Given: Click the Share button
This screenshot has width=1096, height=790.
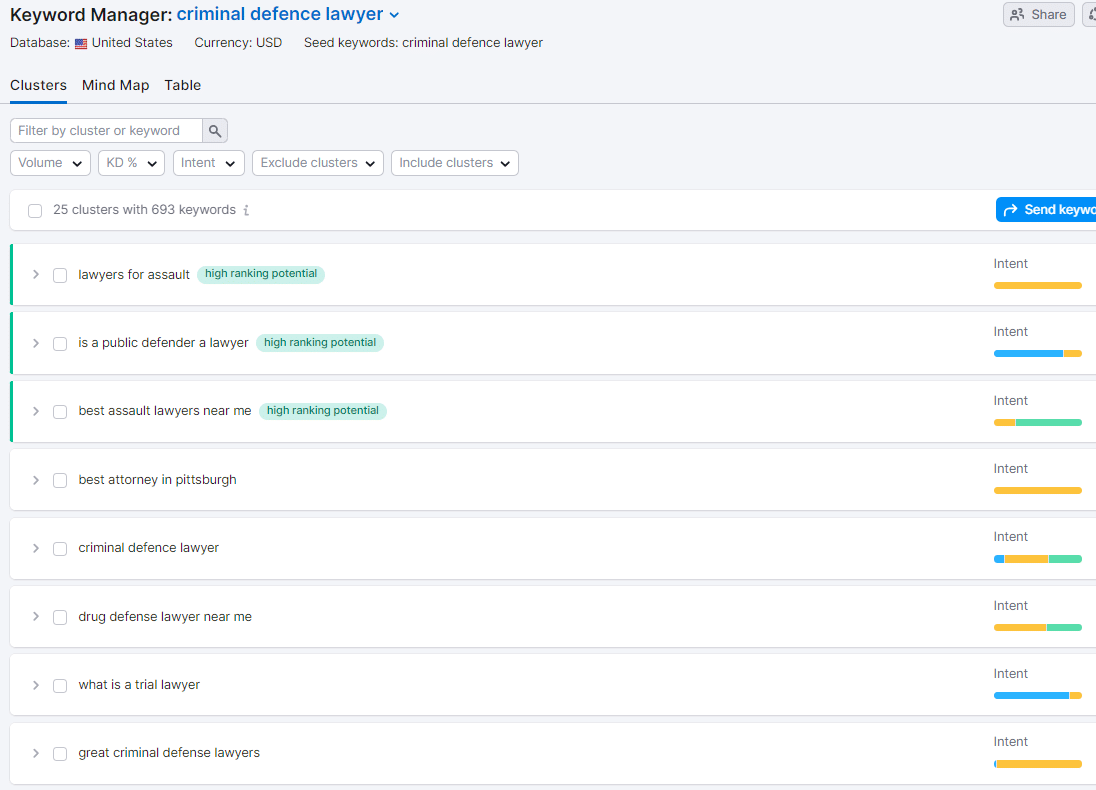Looking at the screenshot, I should click(1038, 14).
